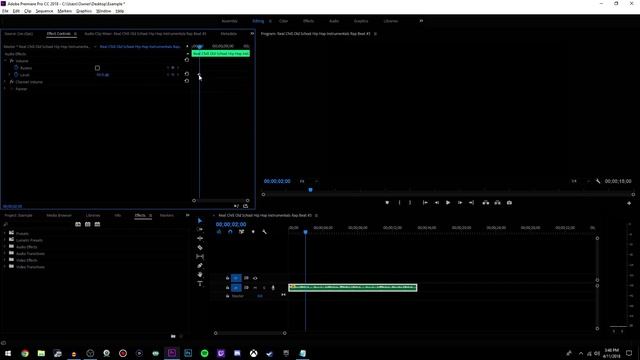Select the Pen tool
The width and height of the screenshot is (640, 360).
200,266
